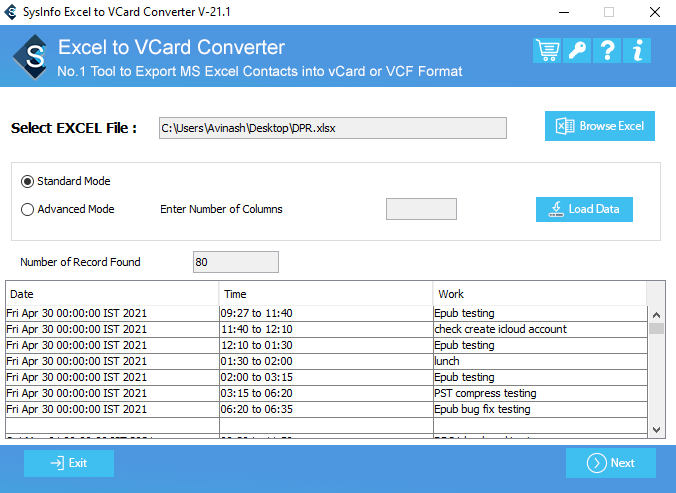This screenshot has height=493, width=676.
Task: Select the '09:27 to 11:40' time cell
Action: tap(326, 313)
